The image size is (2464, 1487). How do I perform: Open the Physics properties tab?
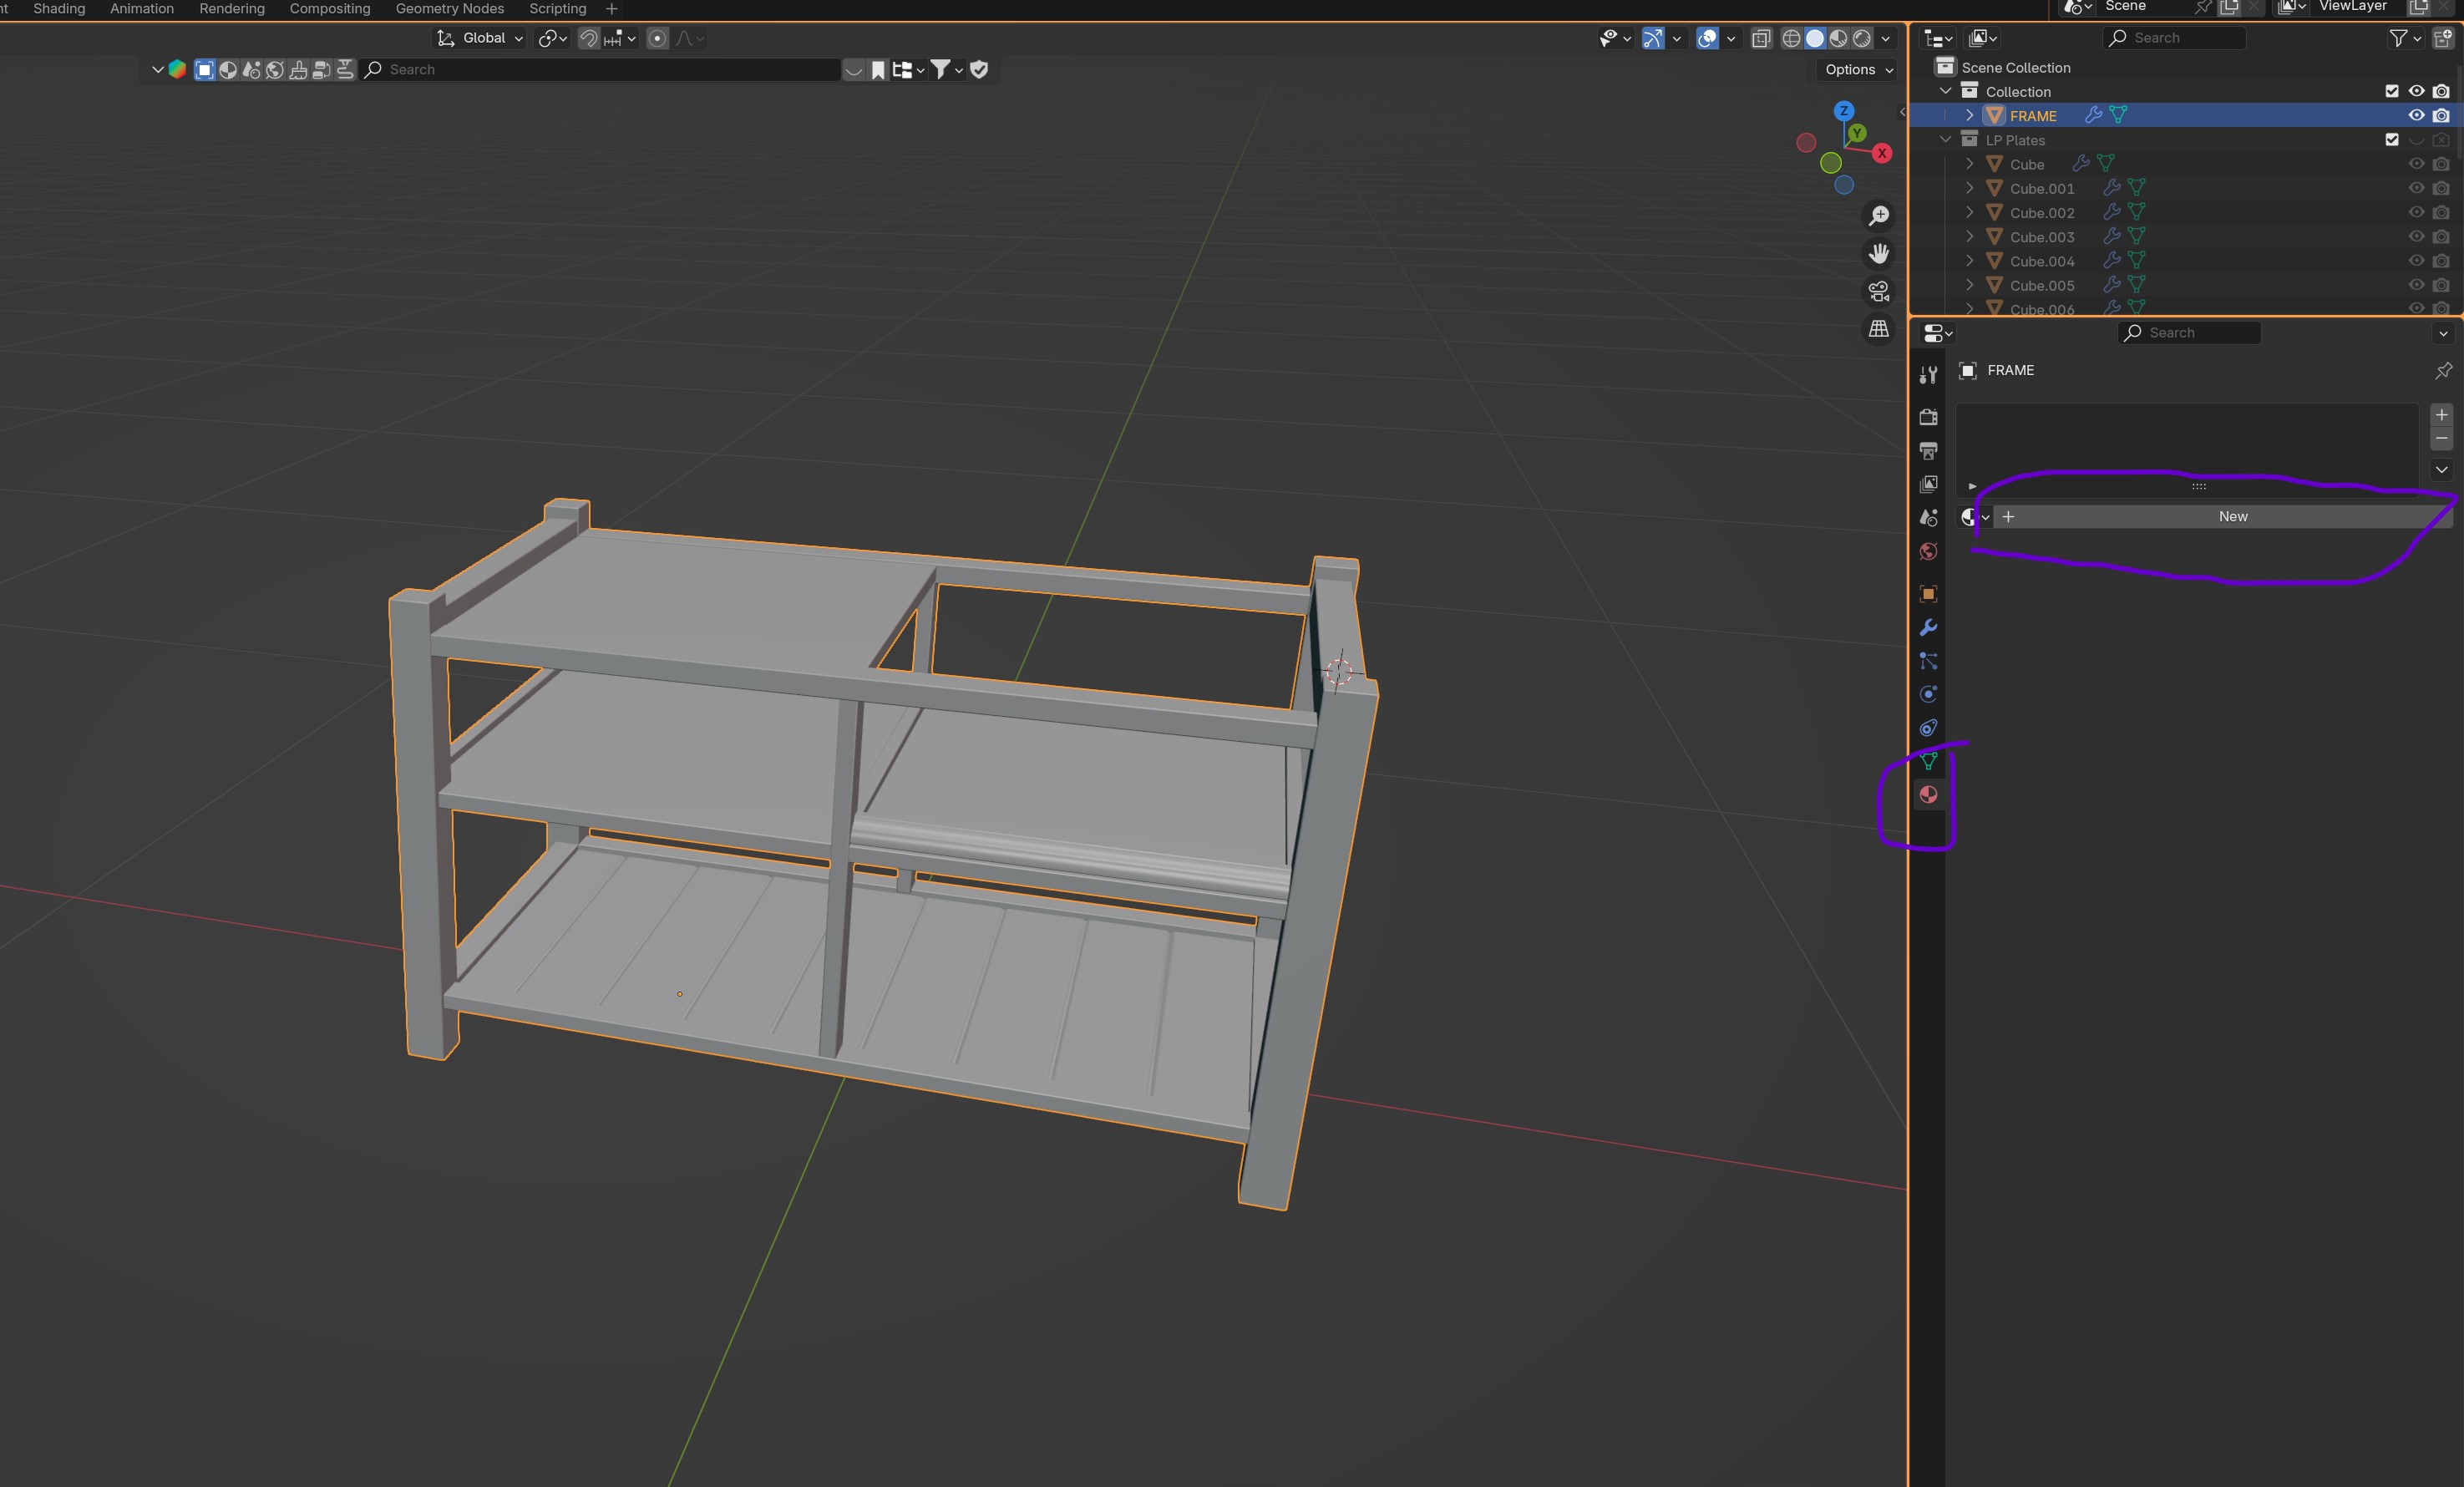[1928, 694]
